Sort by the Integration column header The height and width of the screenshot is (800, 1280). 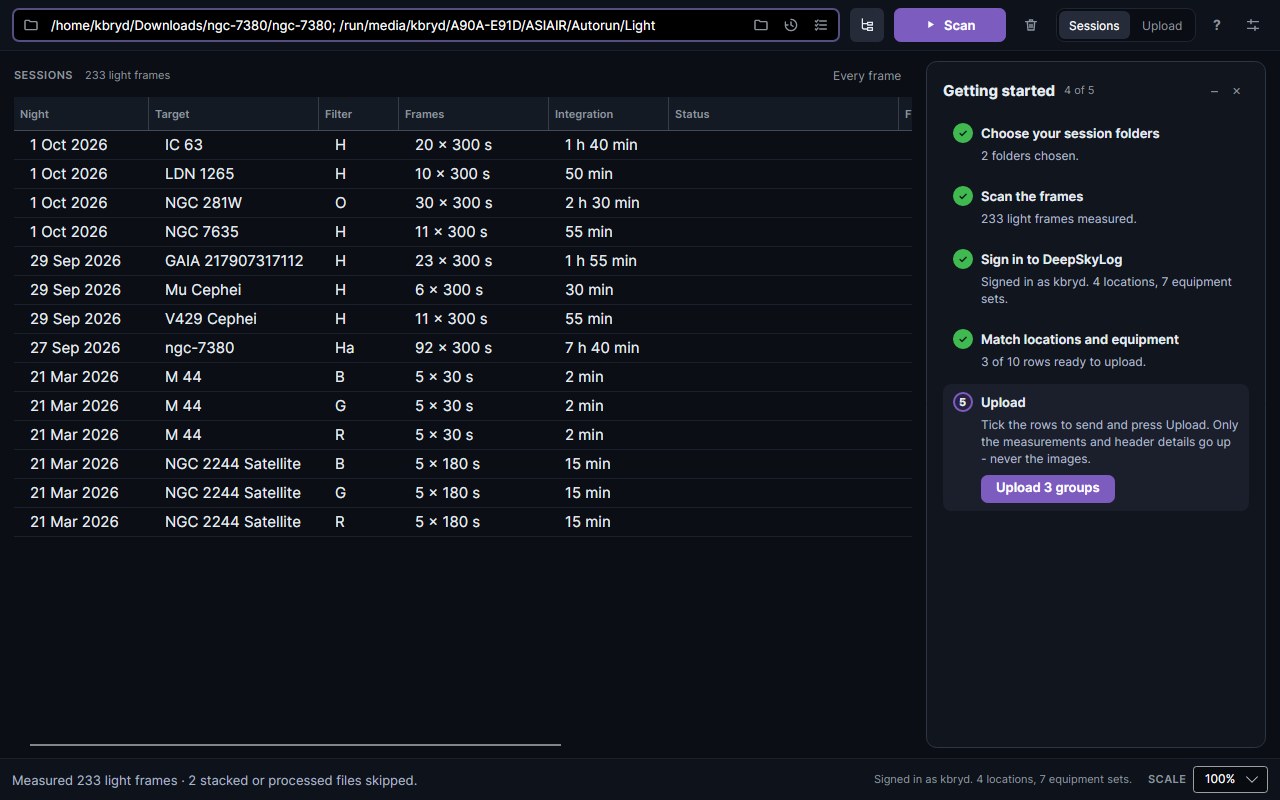coord(609,114)
